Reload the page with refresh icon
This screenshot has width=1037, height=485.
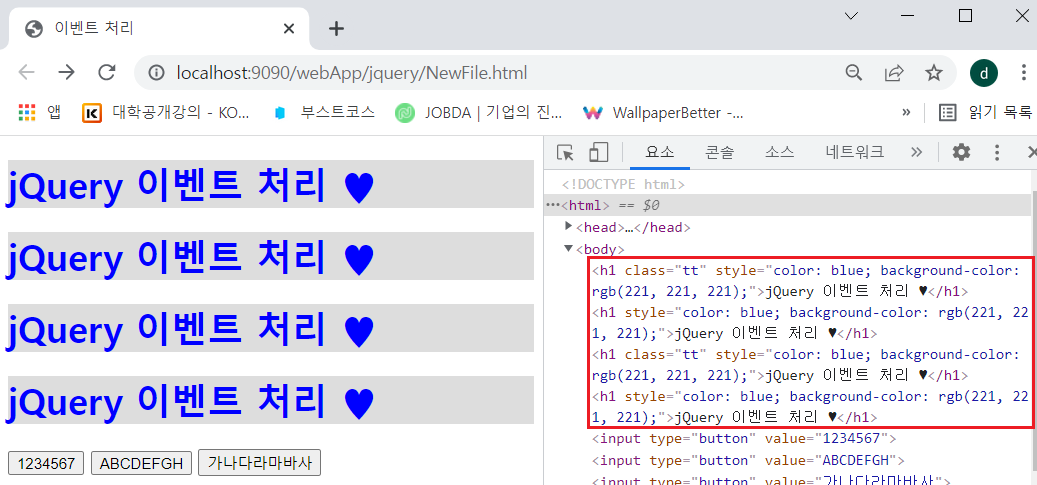tap(107, 72)
